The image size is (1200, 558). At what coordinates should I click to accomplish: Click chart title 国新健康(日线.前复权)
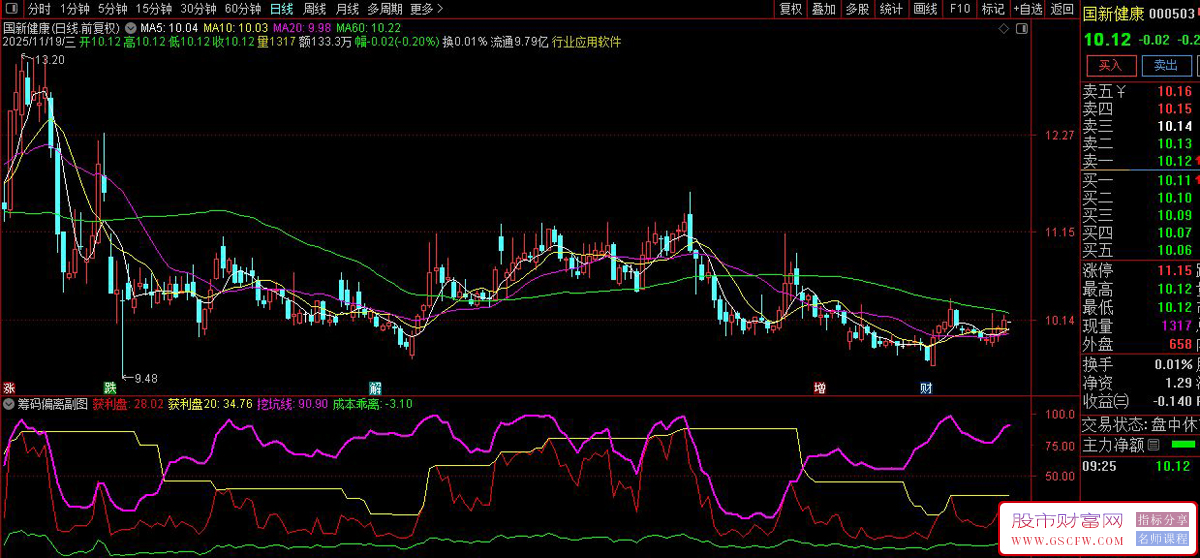pyautogui.click(x=62, y=27)
